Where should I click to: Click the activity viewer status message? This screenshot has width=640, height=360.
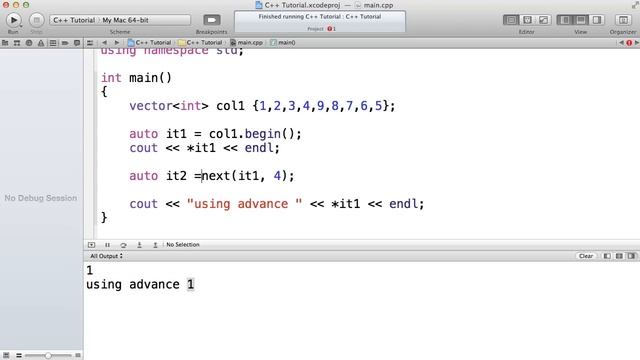[x=320, y=17]
